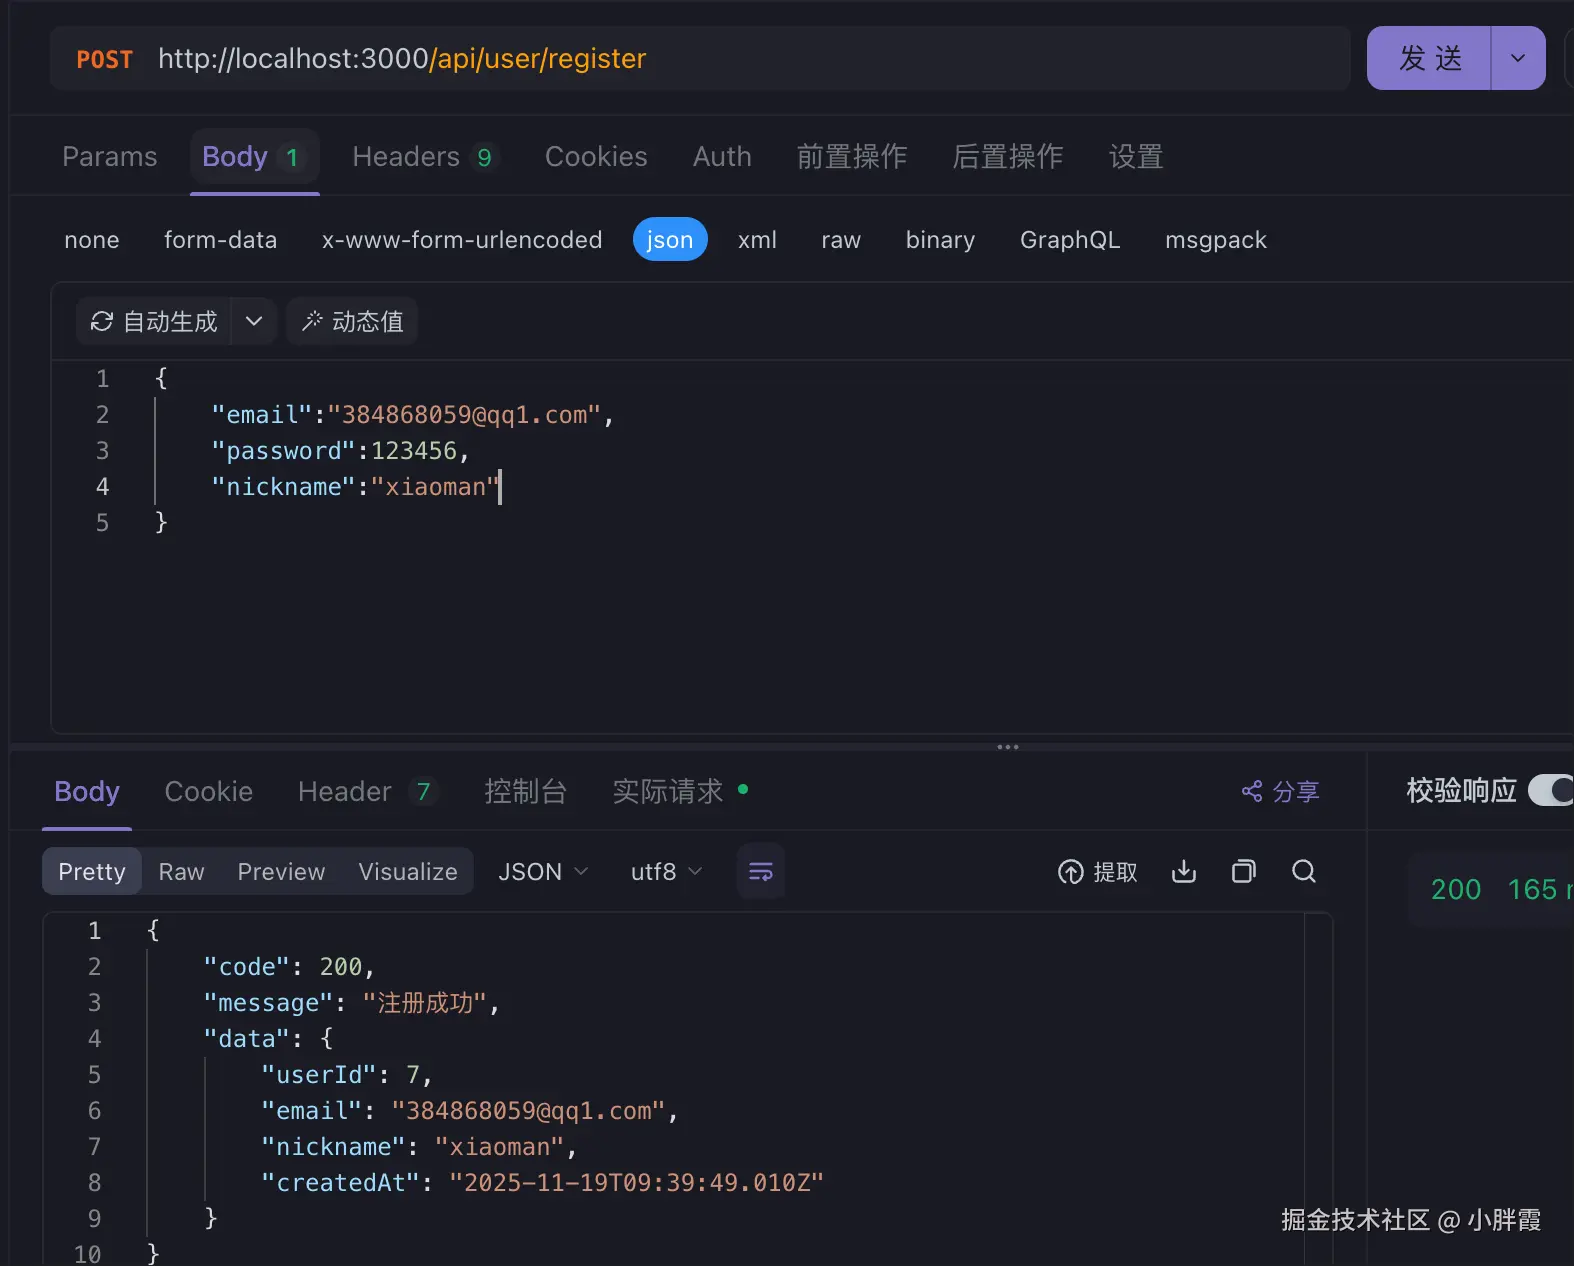Select the msgpack body type
Viewport: 1574px width, 1266px height.
click(1216, 240)
